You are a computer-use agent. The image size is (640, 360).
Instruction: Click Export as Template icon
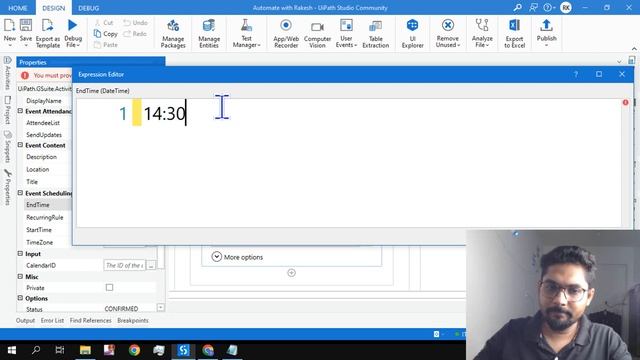(48, 25)
